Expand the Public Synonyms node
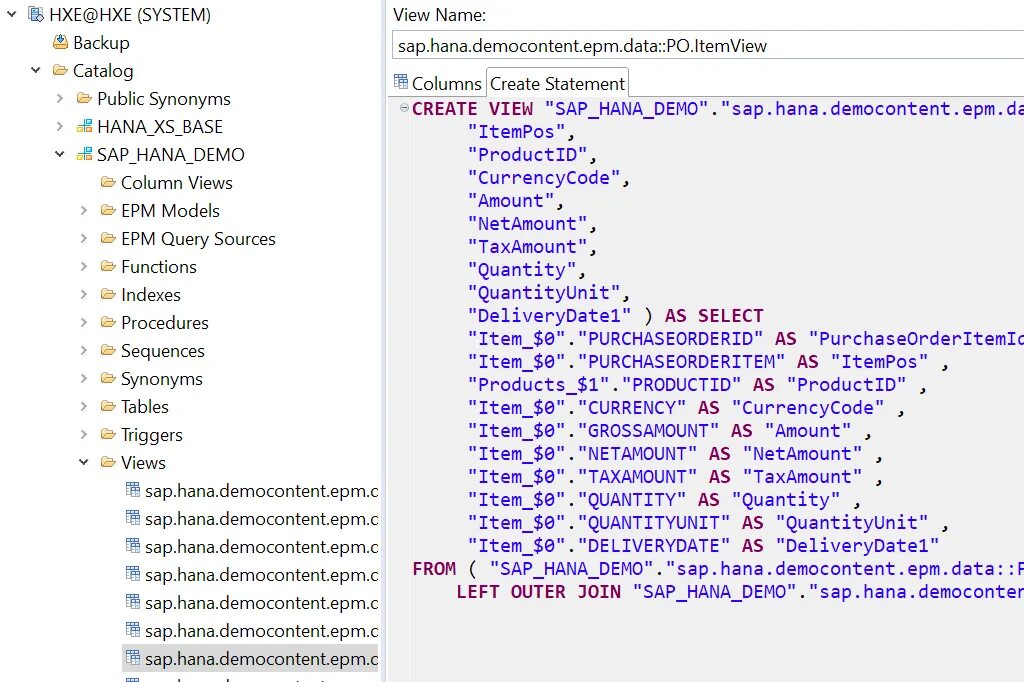1024x682 pixels. (60, 99)
